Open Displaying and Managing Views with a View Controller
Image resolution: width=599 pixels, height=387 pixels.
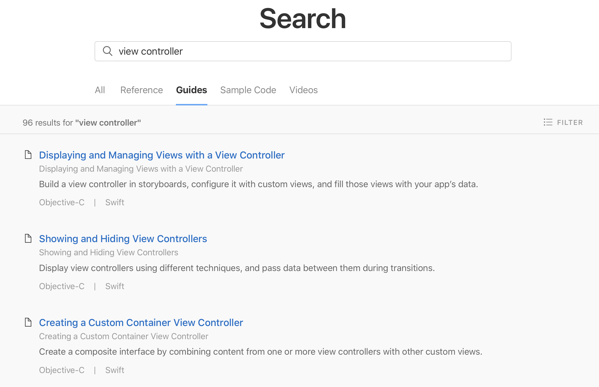pyautogui.click(x=162, y=155)
